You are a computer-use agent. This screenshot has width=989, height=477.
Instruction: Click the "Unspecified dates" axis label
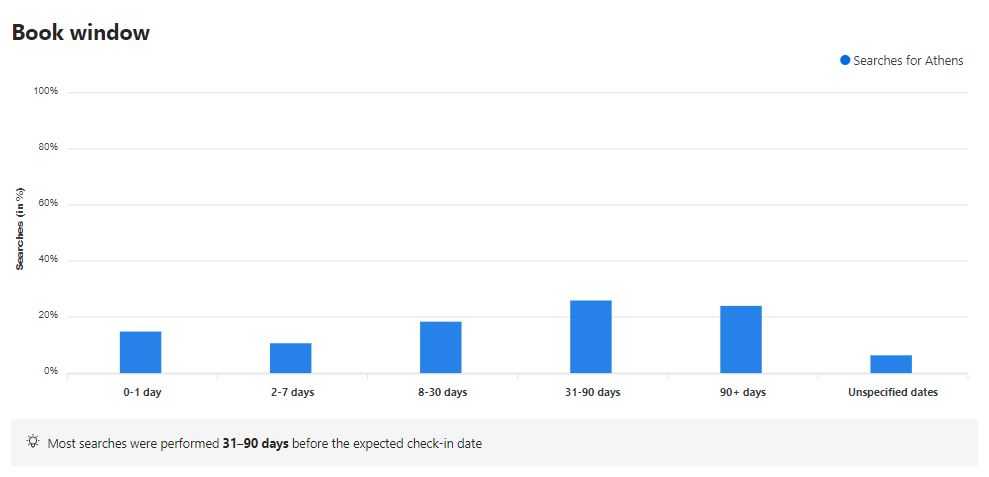(x=893, y=392)
